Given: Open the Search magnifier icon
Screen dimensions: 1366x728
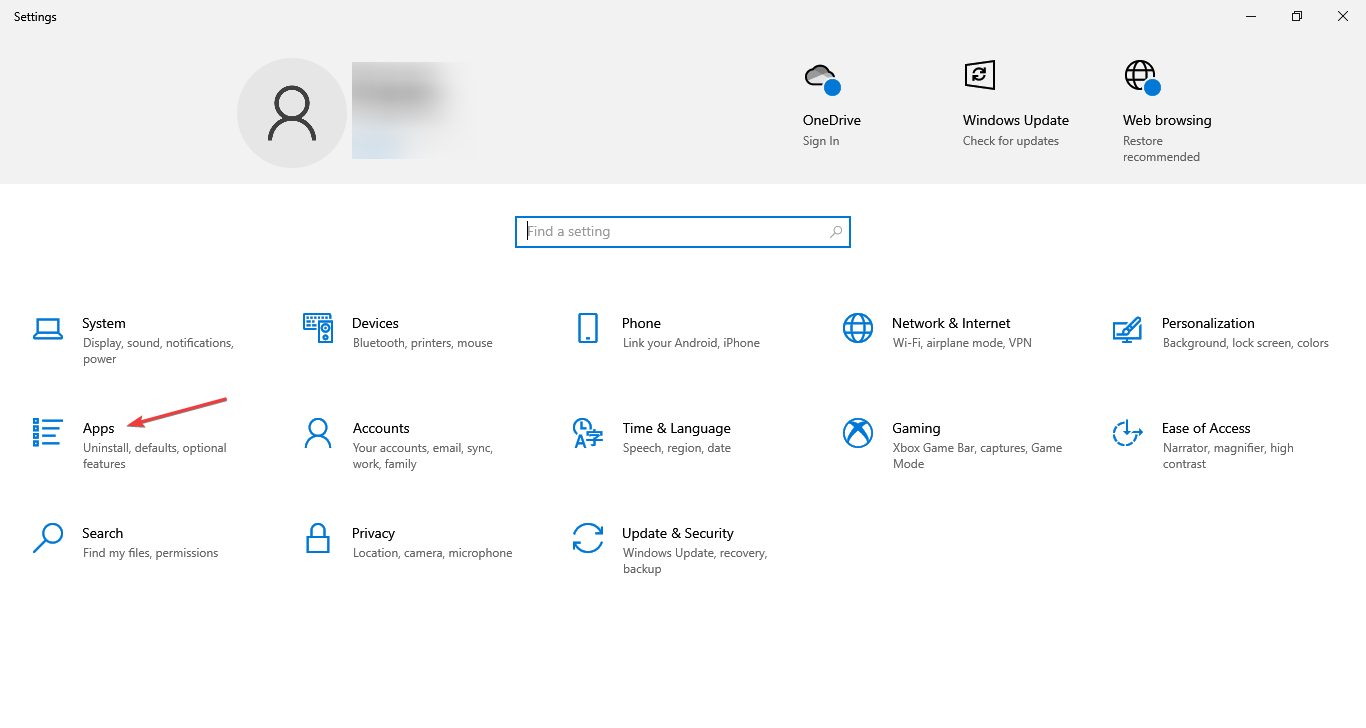Looking at the screenshot, I should 48,538.
